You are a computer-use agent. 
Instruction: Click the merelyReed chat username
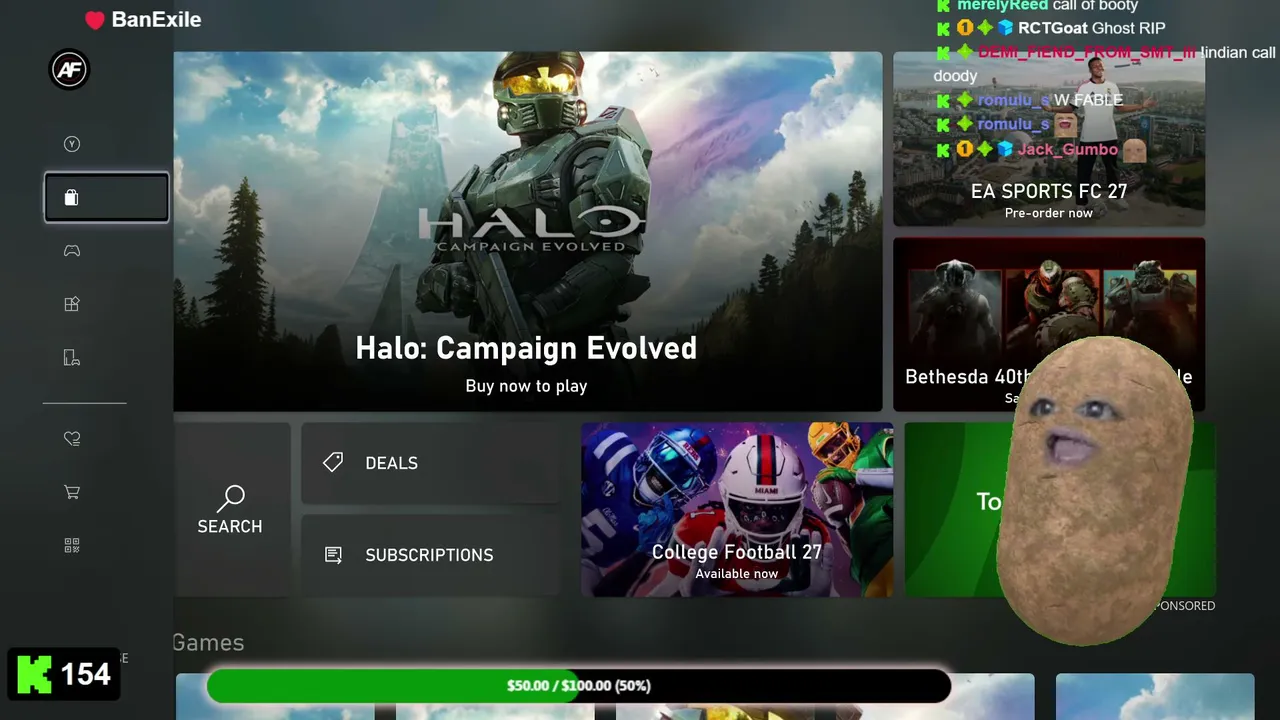tap(1003, 6)
